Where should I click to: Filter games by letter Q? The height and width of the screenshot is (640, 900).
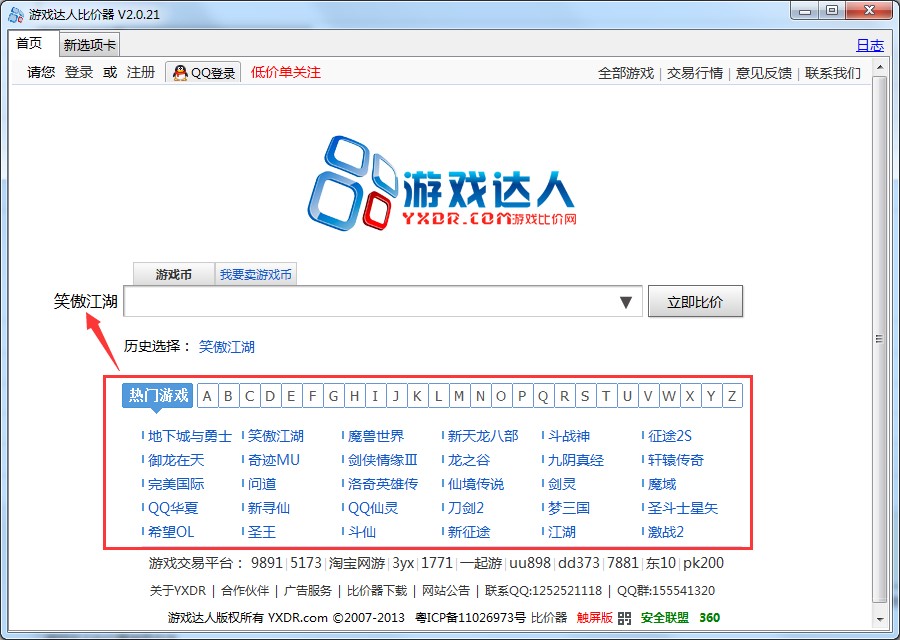point(543,396)
